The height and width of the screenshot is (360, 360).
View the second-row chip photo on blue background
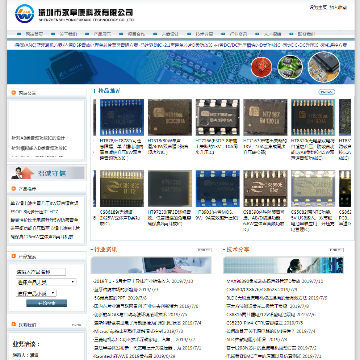click(218, 189)
